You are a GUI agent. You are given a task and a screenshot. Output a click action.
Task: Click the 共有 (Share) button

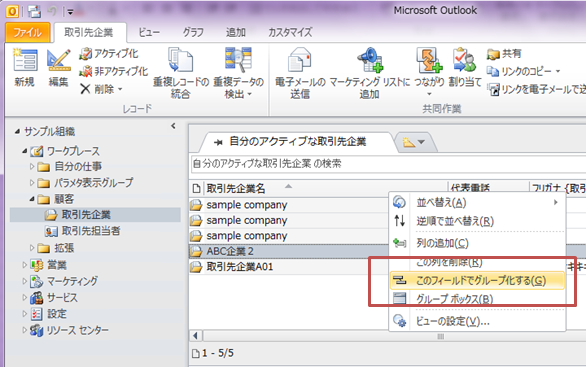pyautogui.click(x=504, y=53)
